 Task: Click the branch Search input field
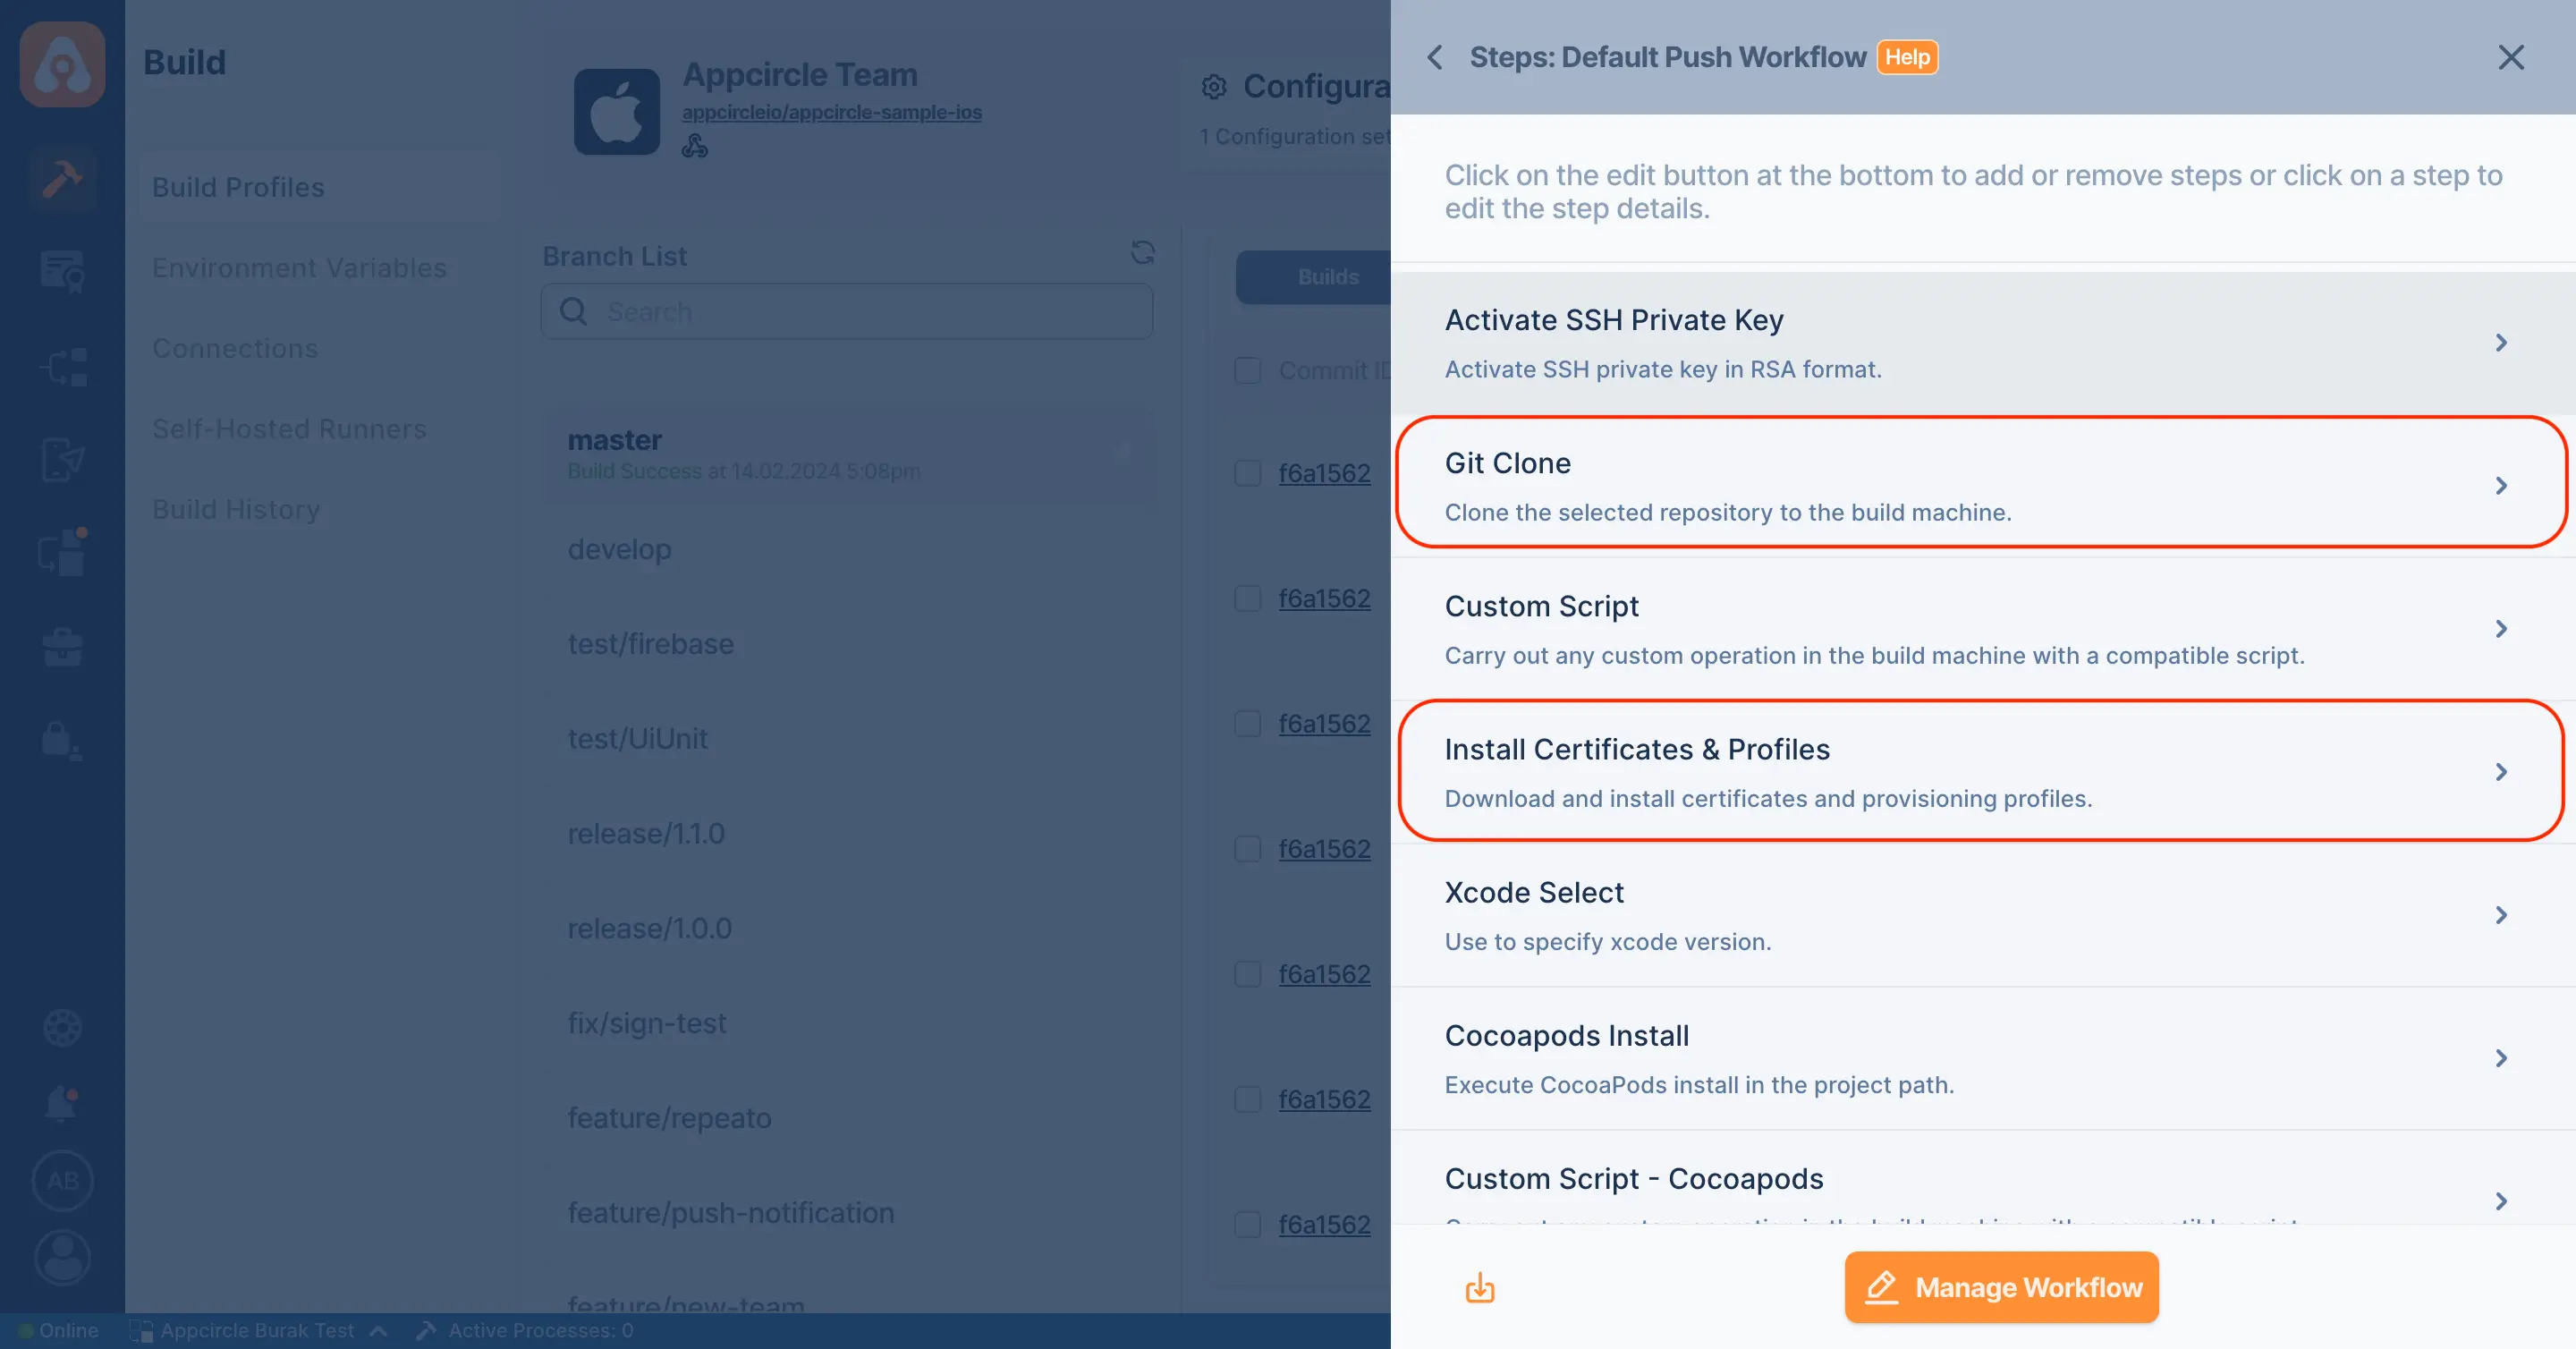(846, 311)
